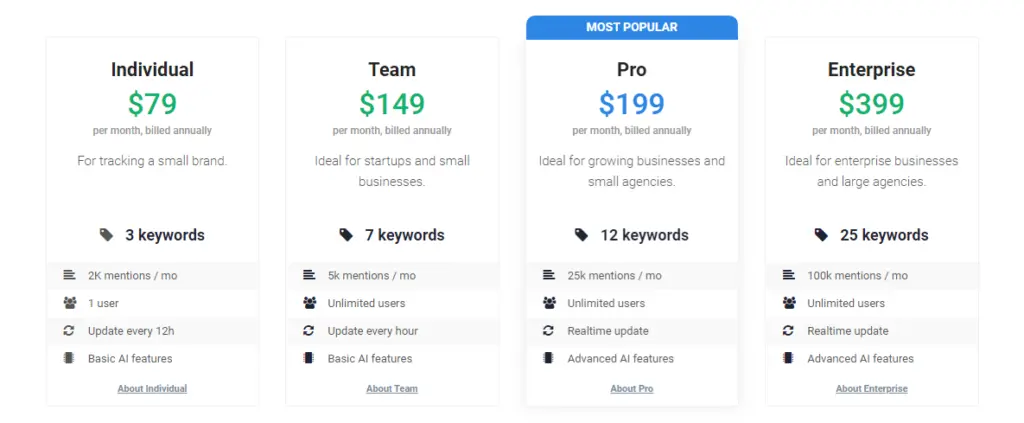This screenshot has height=423, width=1024.
Task: Click the AI chip icon in Enterprise plan
Action: [x=789, y=358]
